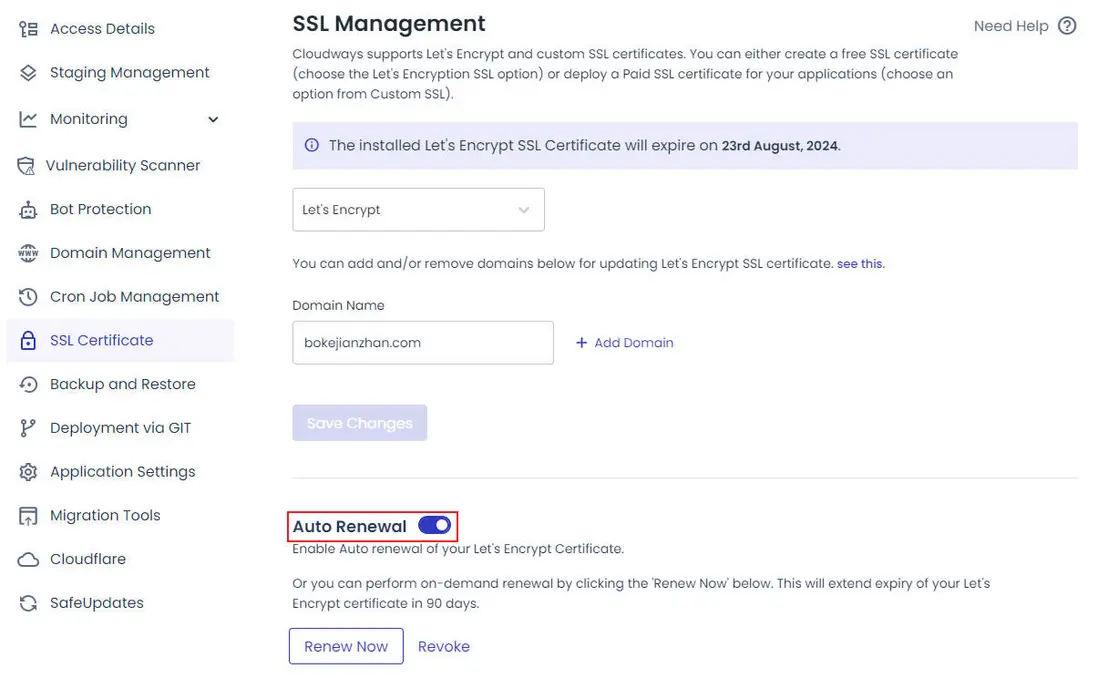This screenshot has height=678, width=1098.
Task: Open the Let's Encrypt SSL type dropdown
Action: pyautogui.click(x=418, y=210)
